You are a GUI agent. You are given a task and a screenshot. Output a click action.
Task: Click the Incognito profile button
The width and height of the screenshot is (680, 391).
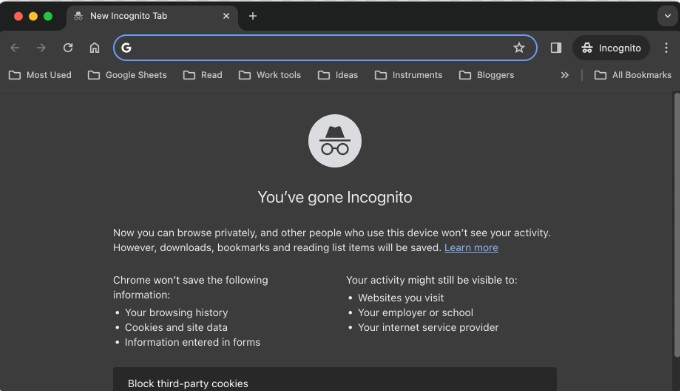point(611,48)
